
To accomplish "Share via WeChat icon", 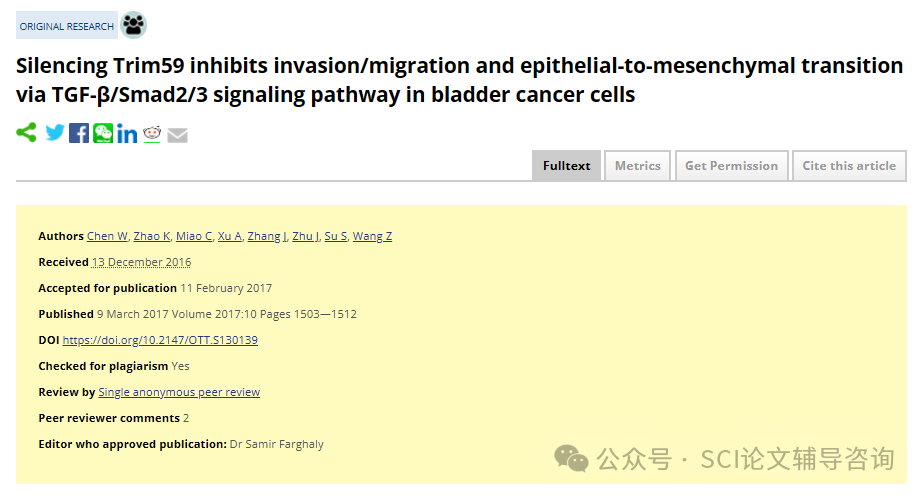I will (x=103, y=133).
